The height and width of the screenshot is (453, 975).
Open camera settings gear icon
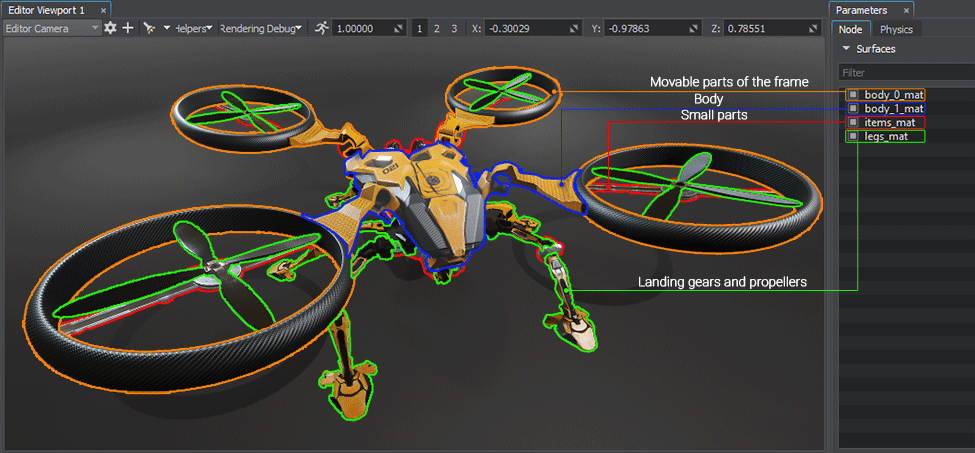(x=110, y=28)
